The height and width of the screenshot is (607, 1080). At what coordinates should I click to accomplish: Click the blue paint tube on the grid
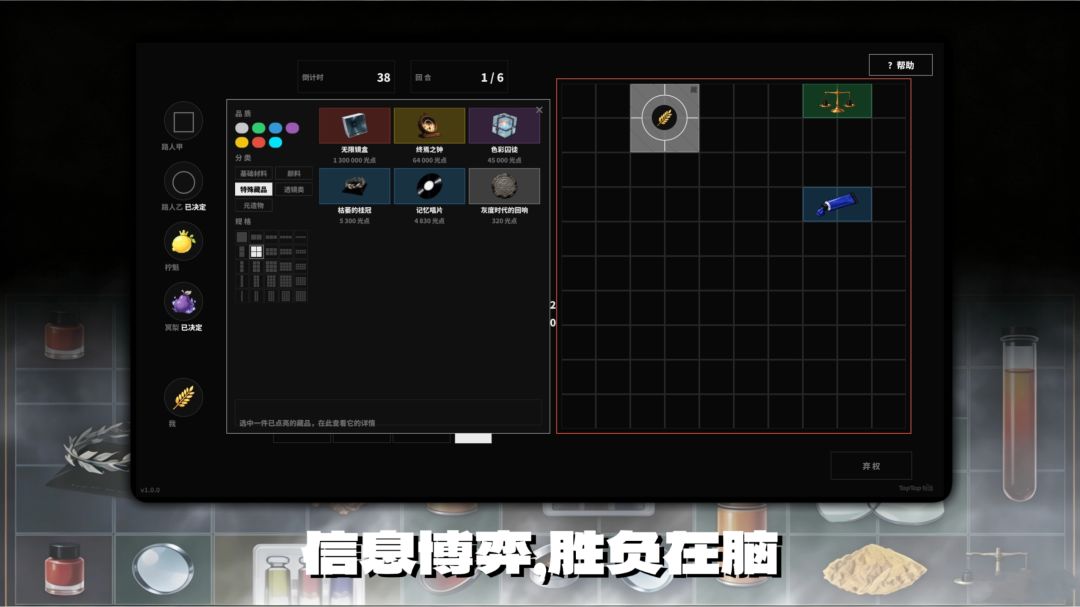(x=837, y=204)
